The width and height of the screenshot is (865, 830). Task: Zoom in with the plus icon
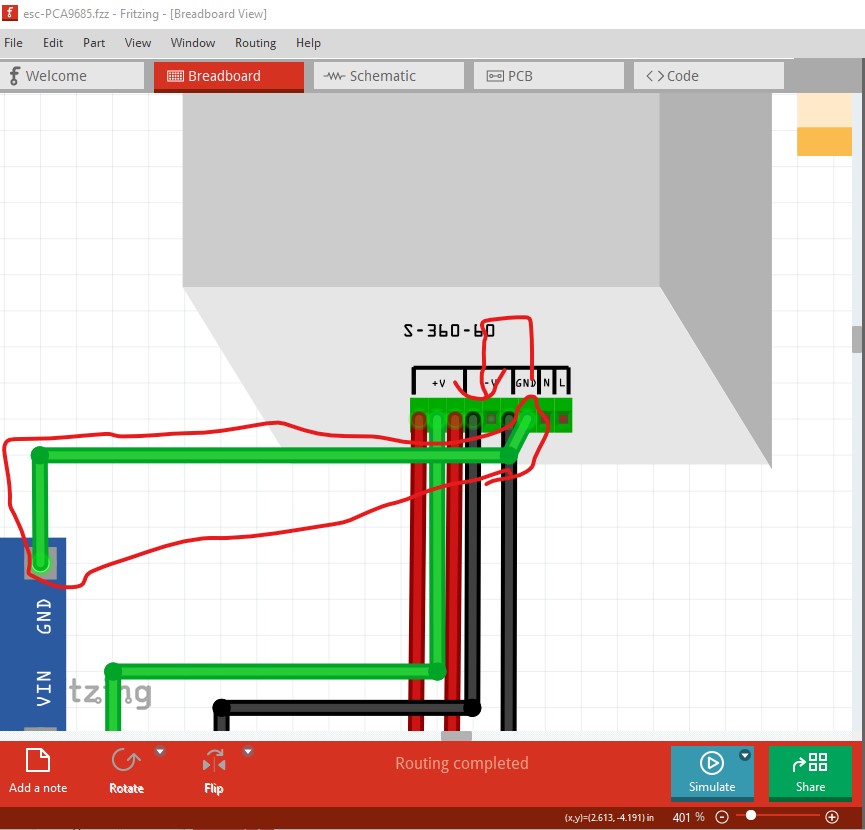pos(832,817)
